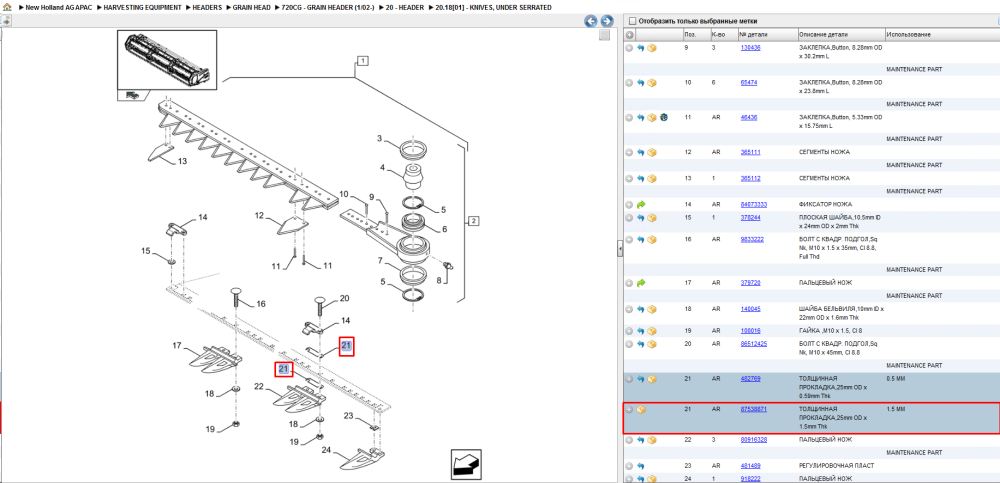The height and width of the screenshot is (483, 1000).
Task: Click the box icon for part 87538871
Action: [641, 410]
